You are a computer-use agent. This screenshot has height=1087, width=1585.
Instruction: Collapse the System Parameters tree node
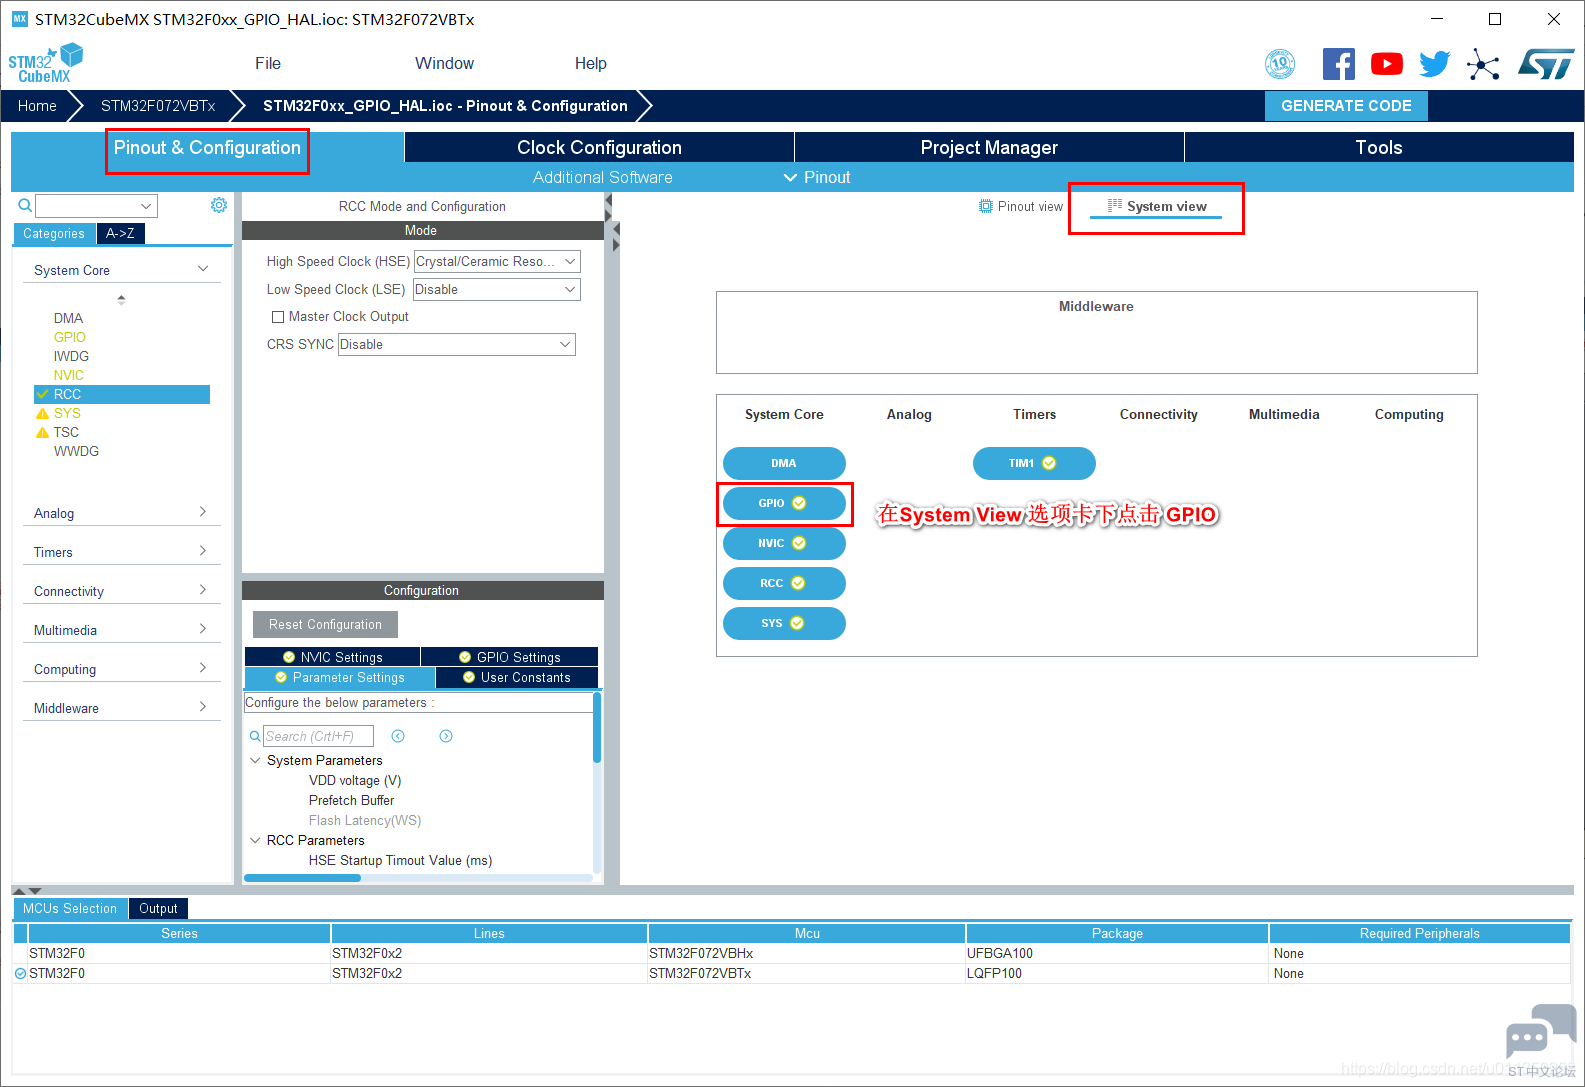255,760
